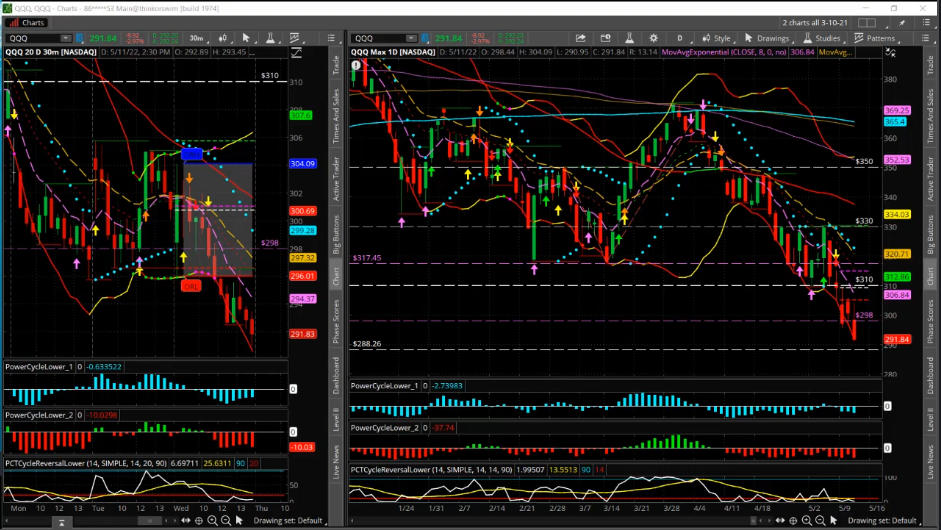This screenshot has width=941, height=530.
Task: Click the 304.09 blue price bubble on left chart
Action: (x=302, y=164)
